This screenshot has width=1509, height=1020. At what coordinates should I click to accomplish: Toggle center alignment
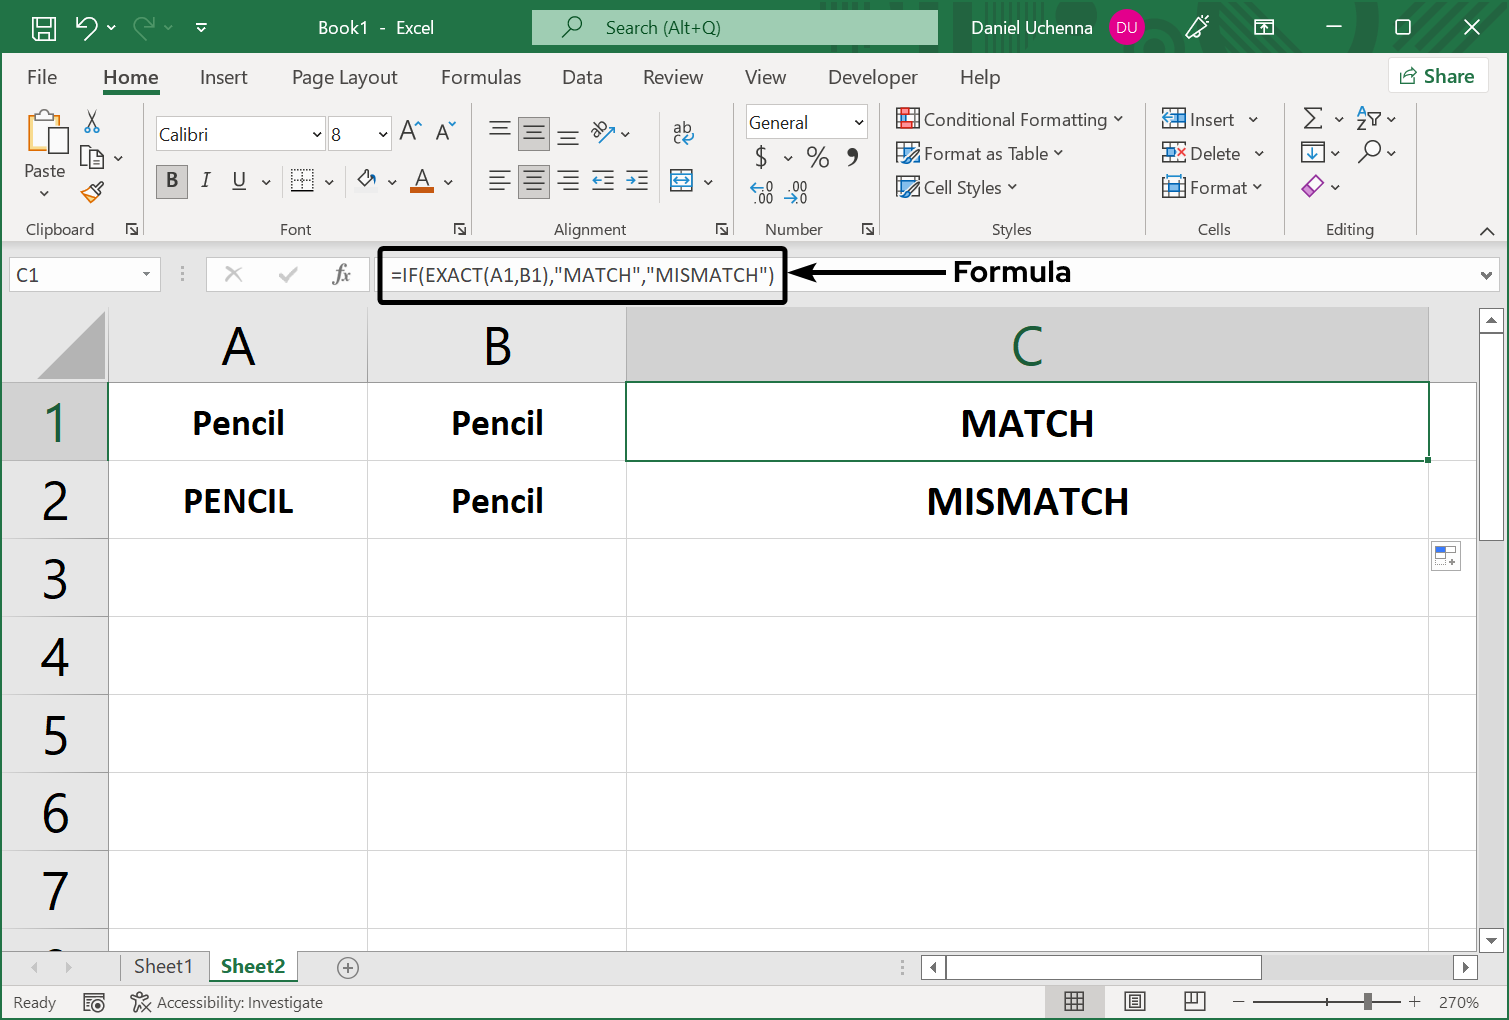533,181
